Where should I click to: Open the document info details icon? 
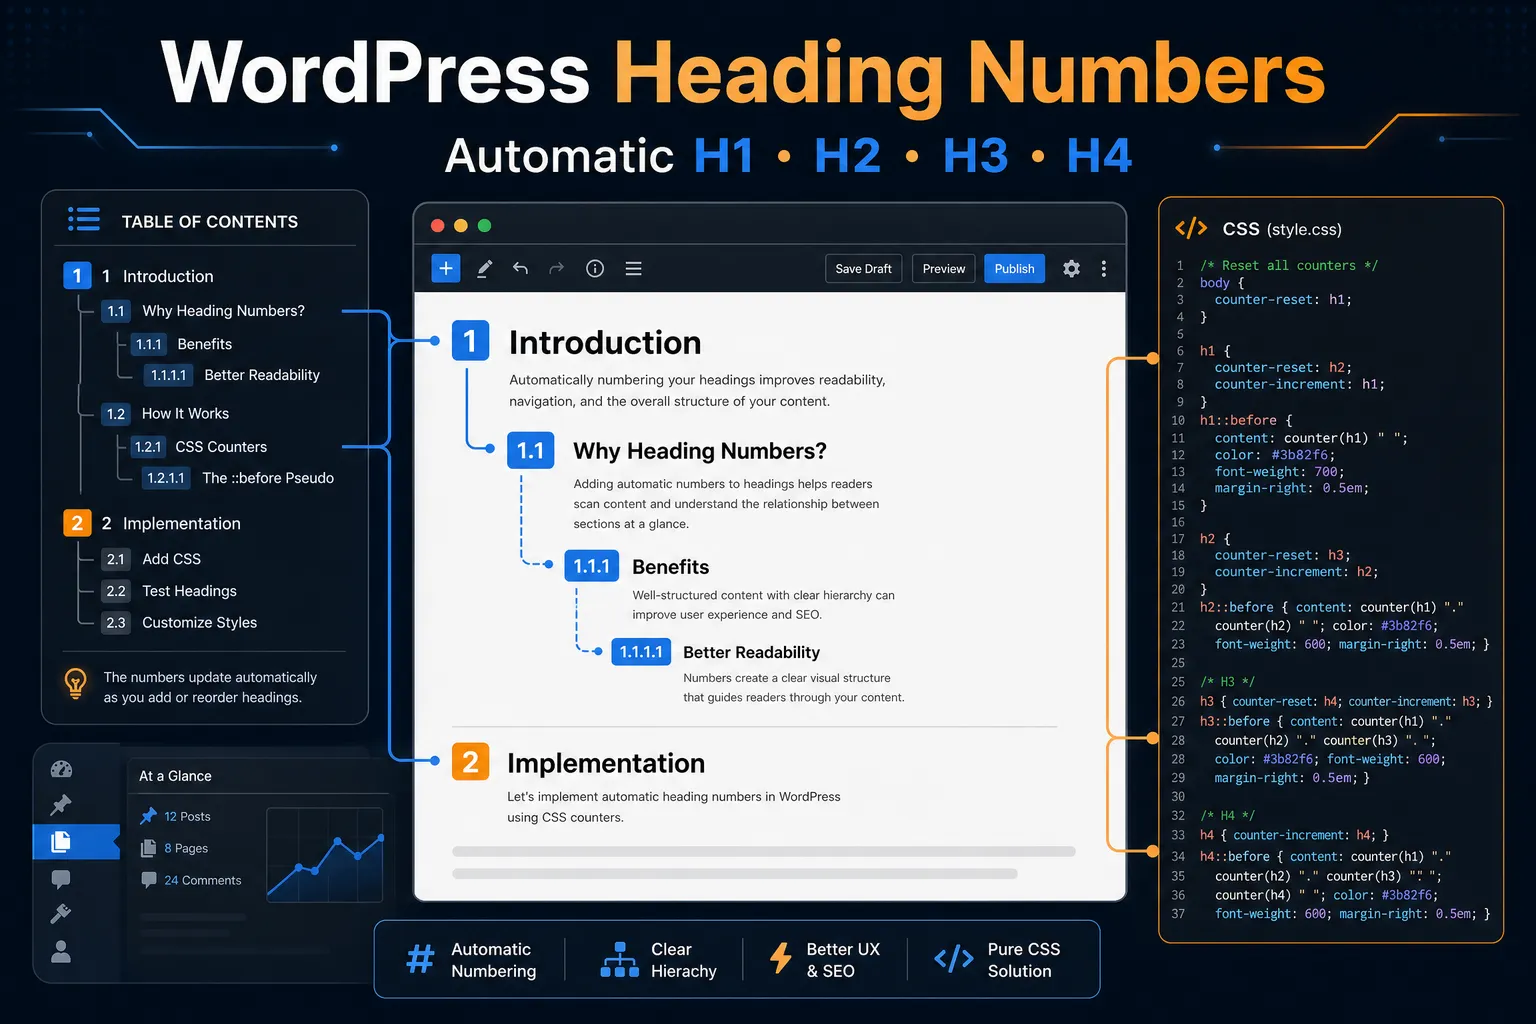[x=595, y=268]
